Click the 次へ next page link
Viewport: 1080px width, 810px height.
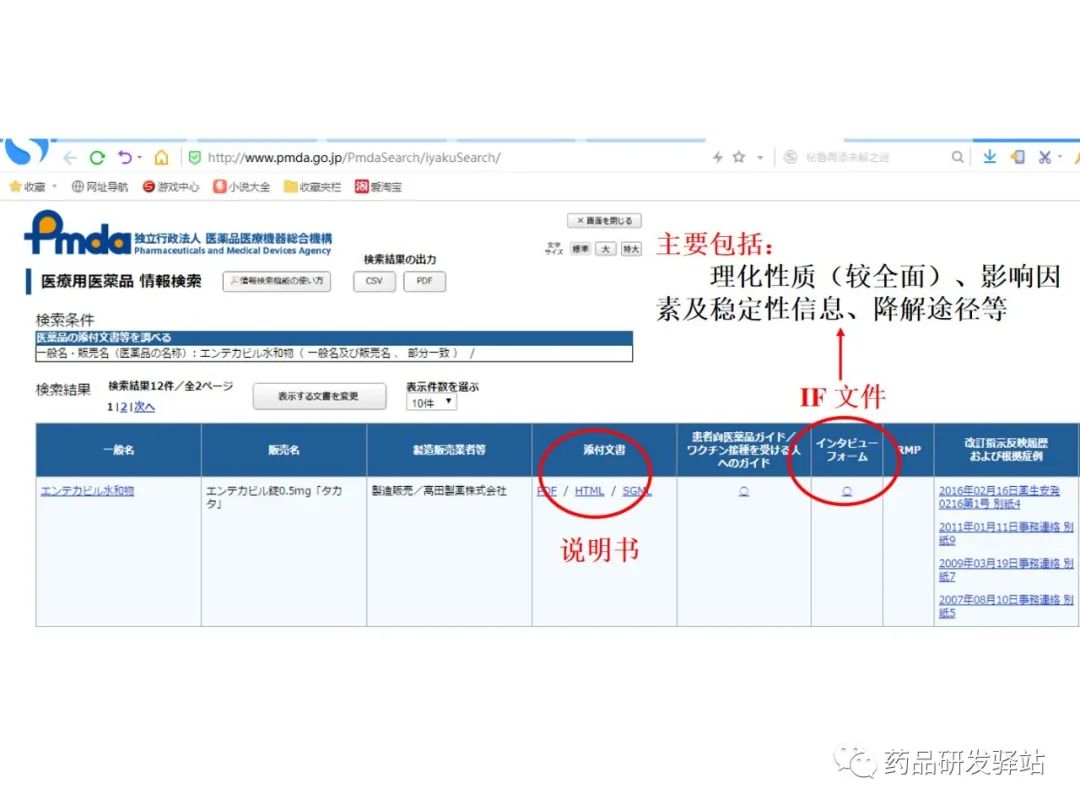pyautogui.click(x=144, y=407)
